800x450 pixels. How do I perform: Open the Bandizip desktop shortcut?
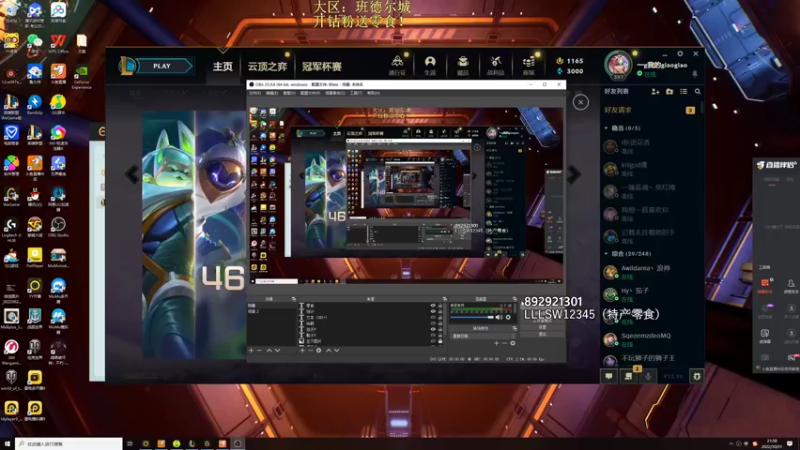pos(35,105)
